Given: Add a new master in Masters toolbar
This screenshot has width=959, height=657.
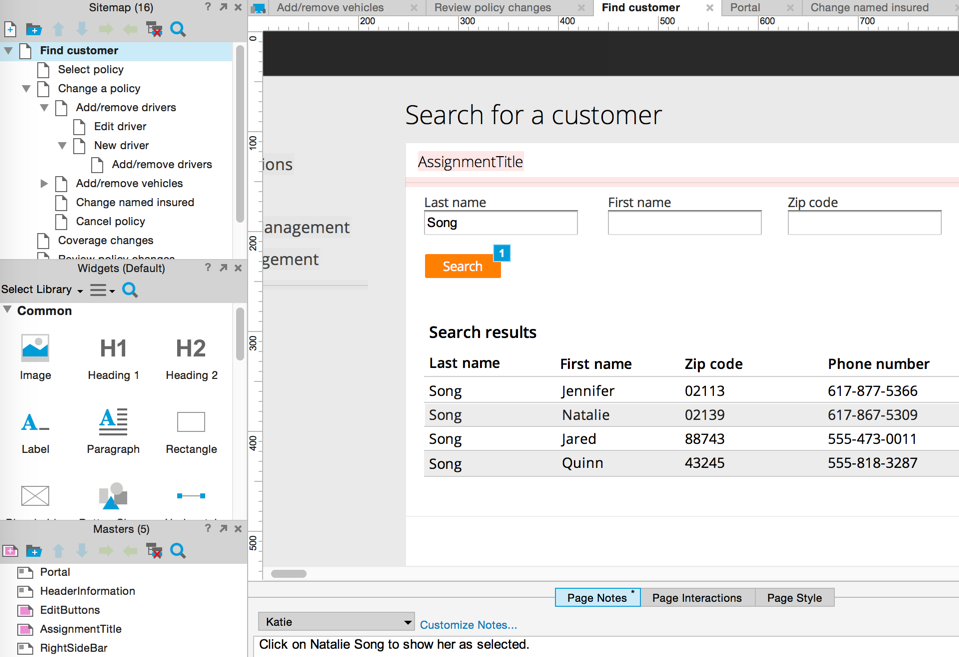Looking at the screenshot, I should [x=10, y=551].
